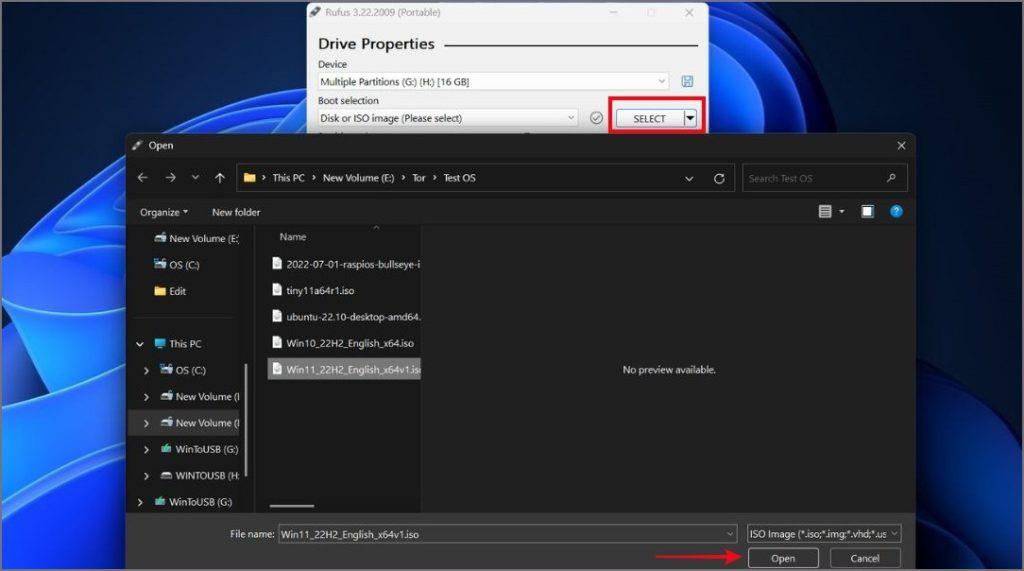Open the File name history dropdown

coord(729,534)
